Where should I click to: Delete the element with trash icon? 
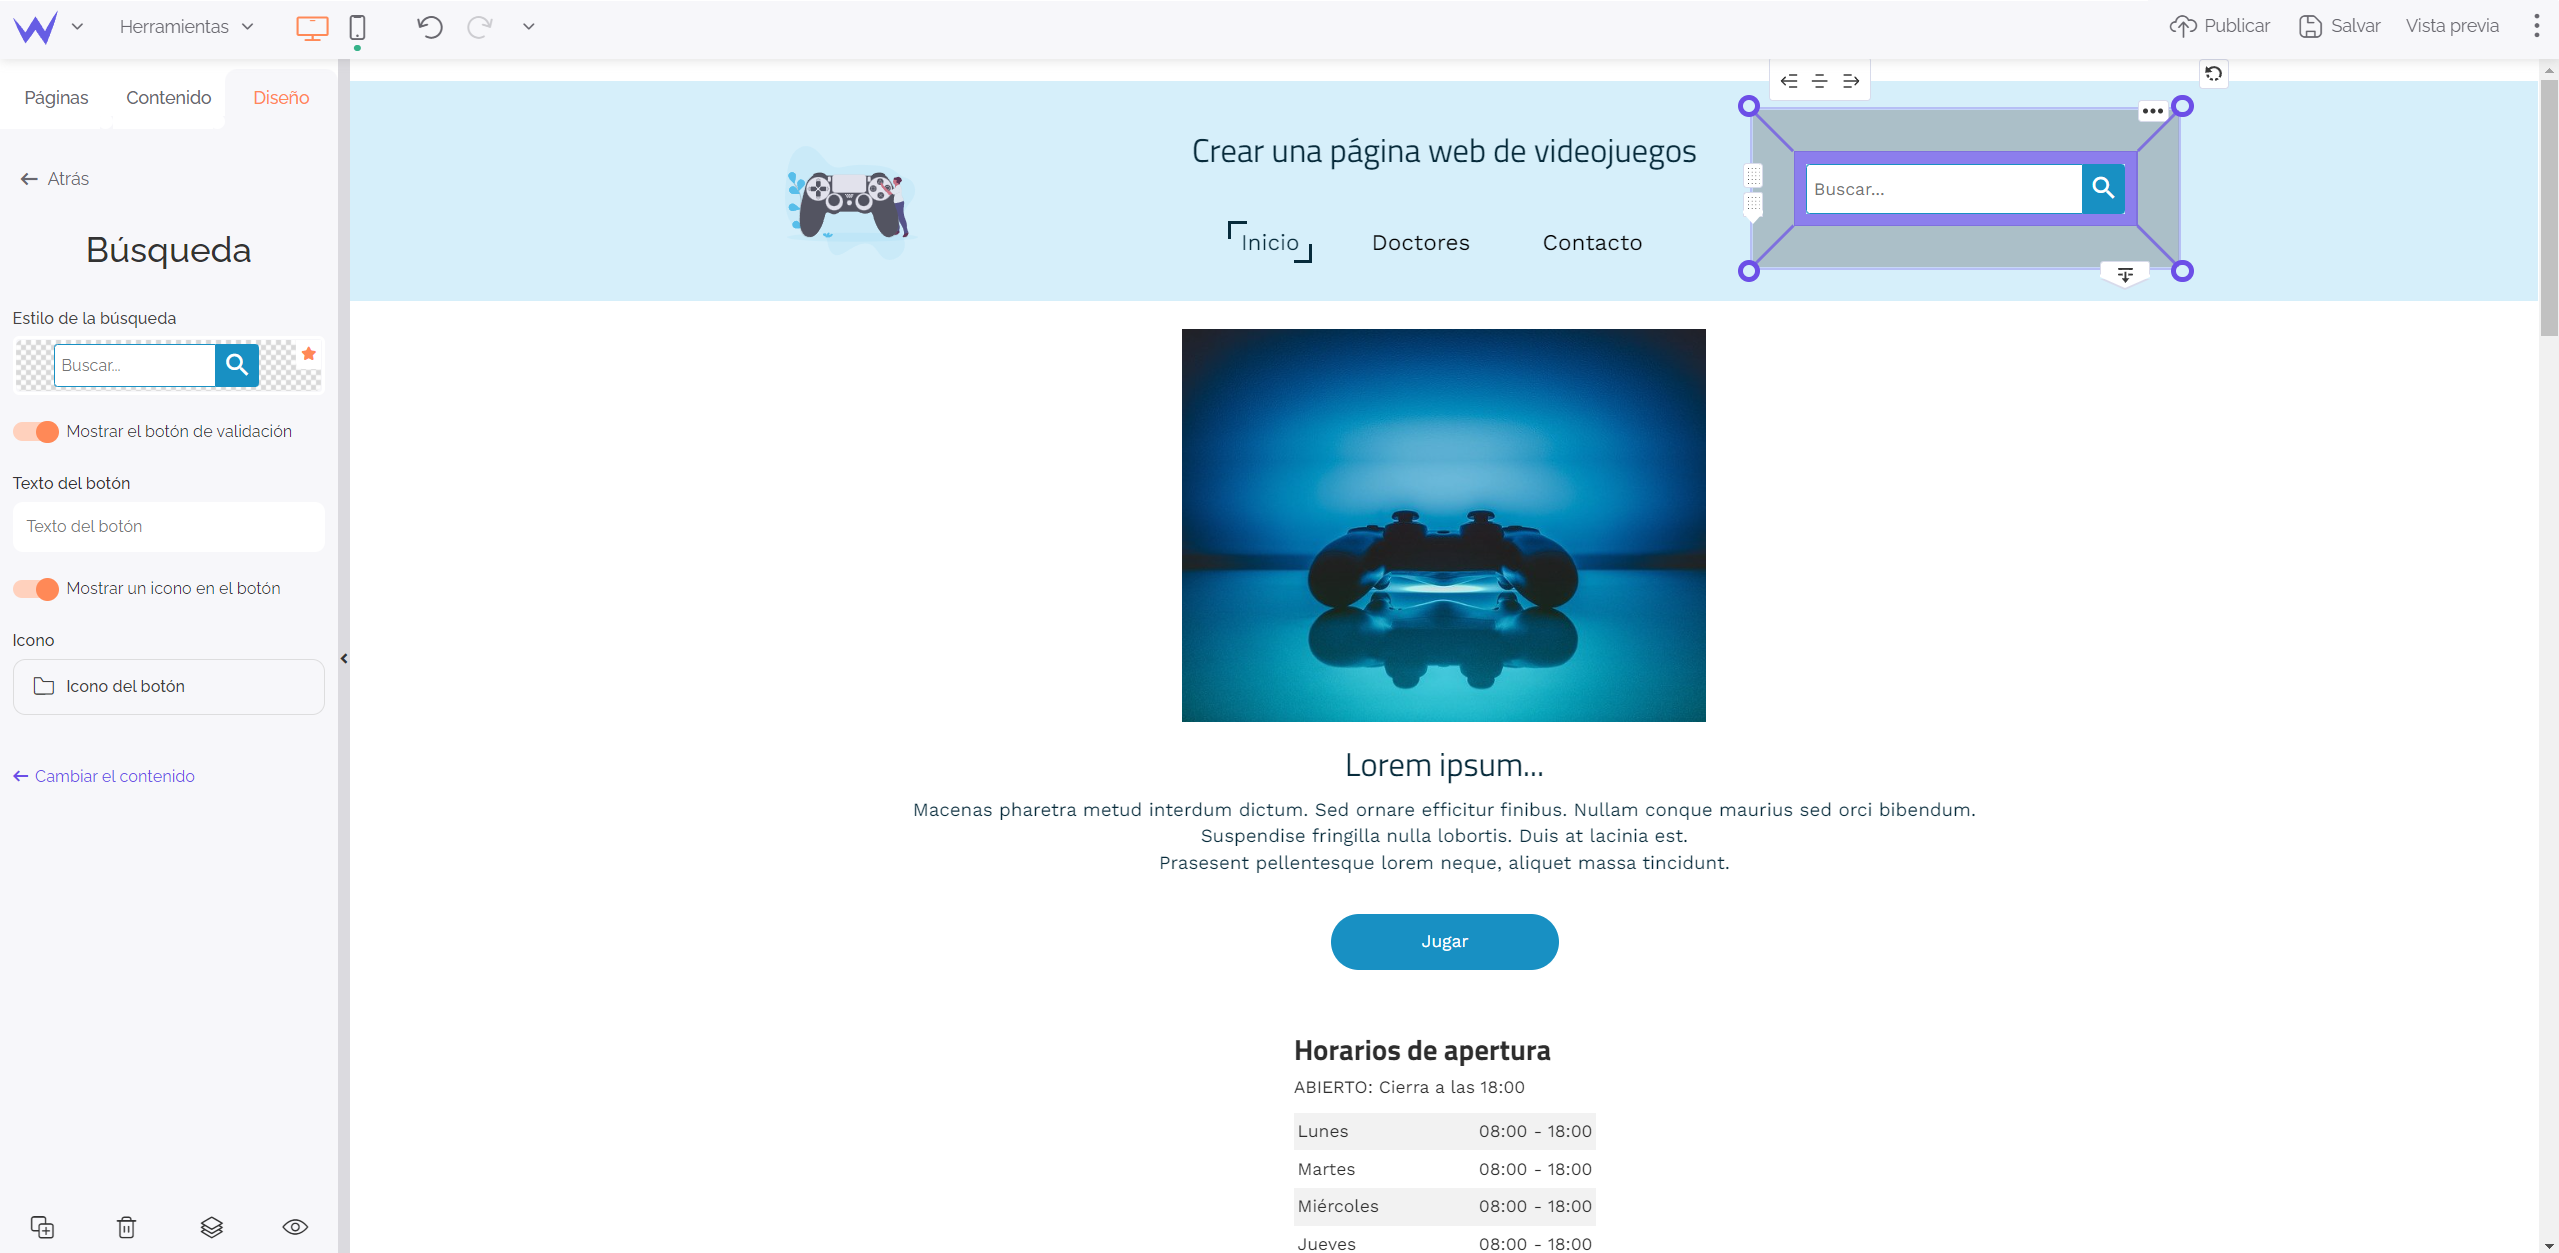pos(126,1227)
